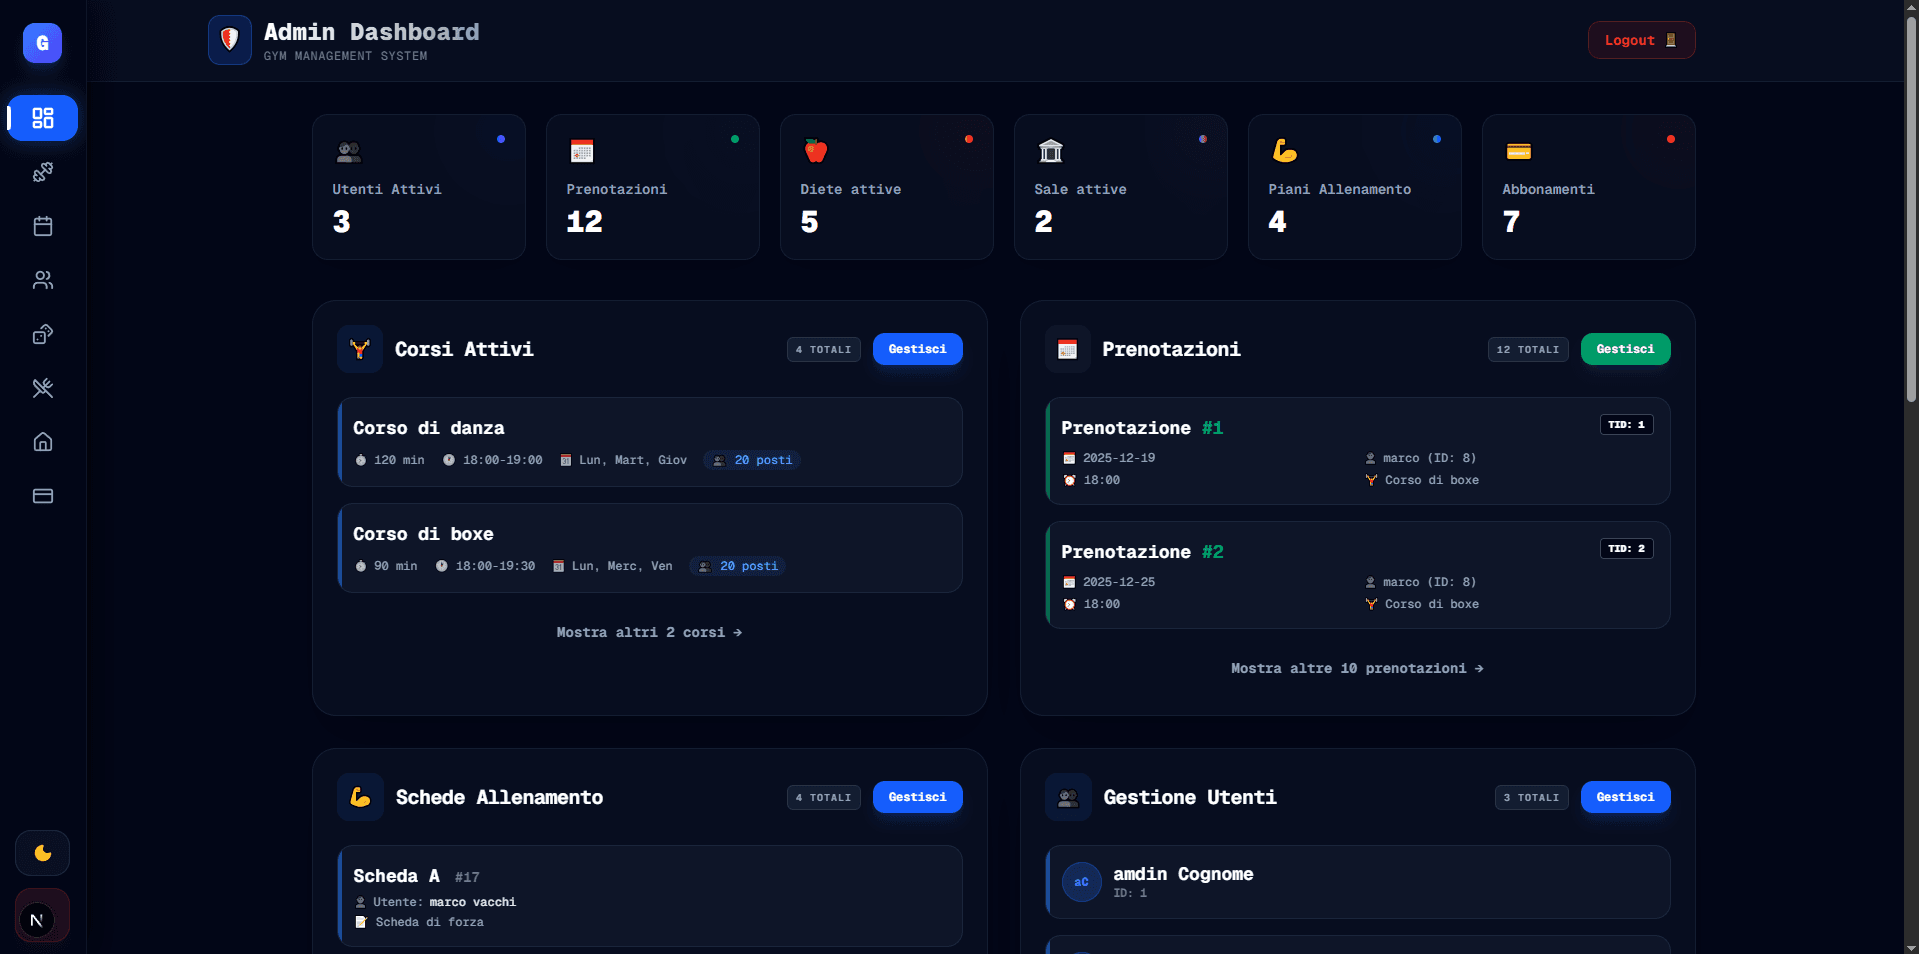Click Gestisci in Prenotazioni panel

(1626, 349)
